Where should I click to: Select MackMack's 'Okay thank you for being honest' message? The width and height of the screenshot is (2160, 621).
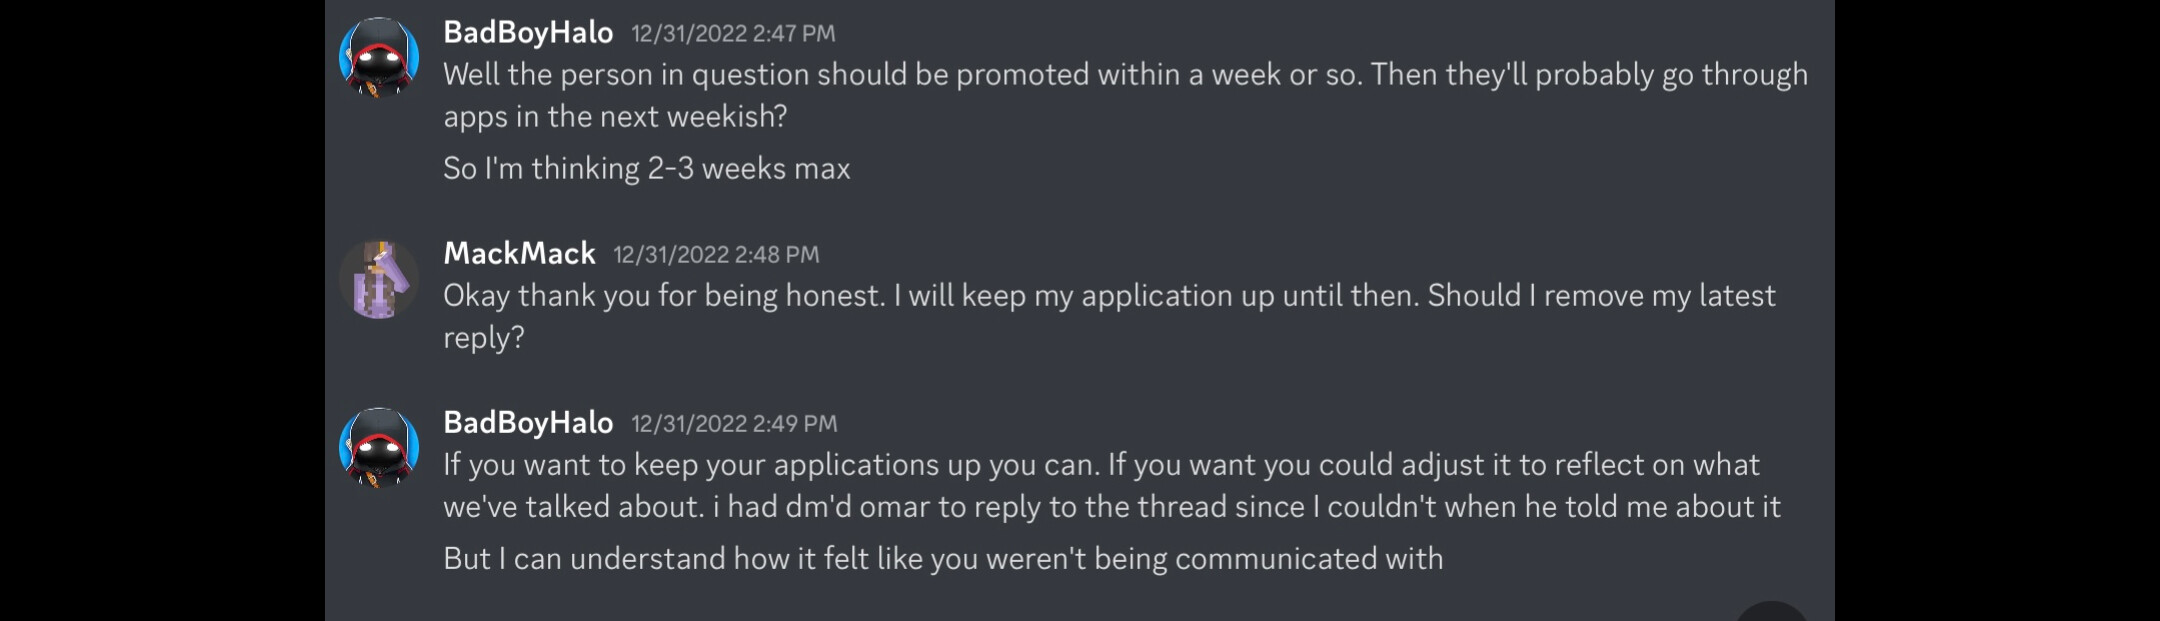[1110, 316]
